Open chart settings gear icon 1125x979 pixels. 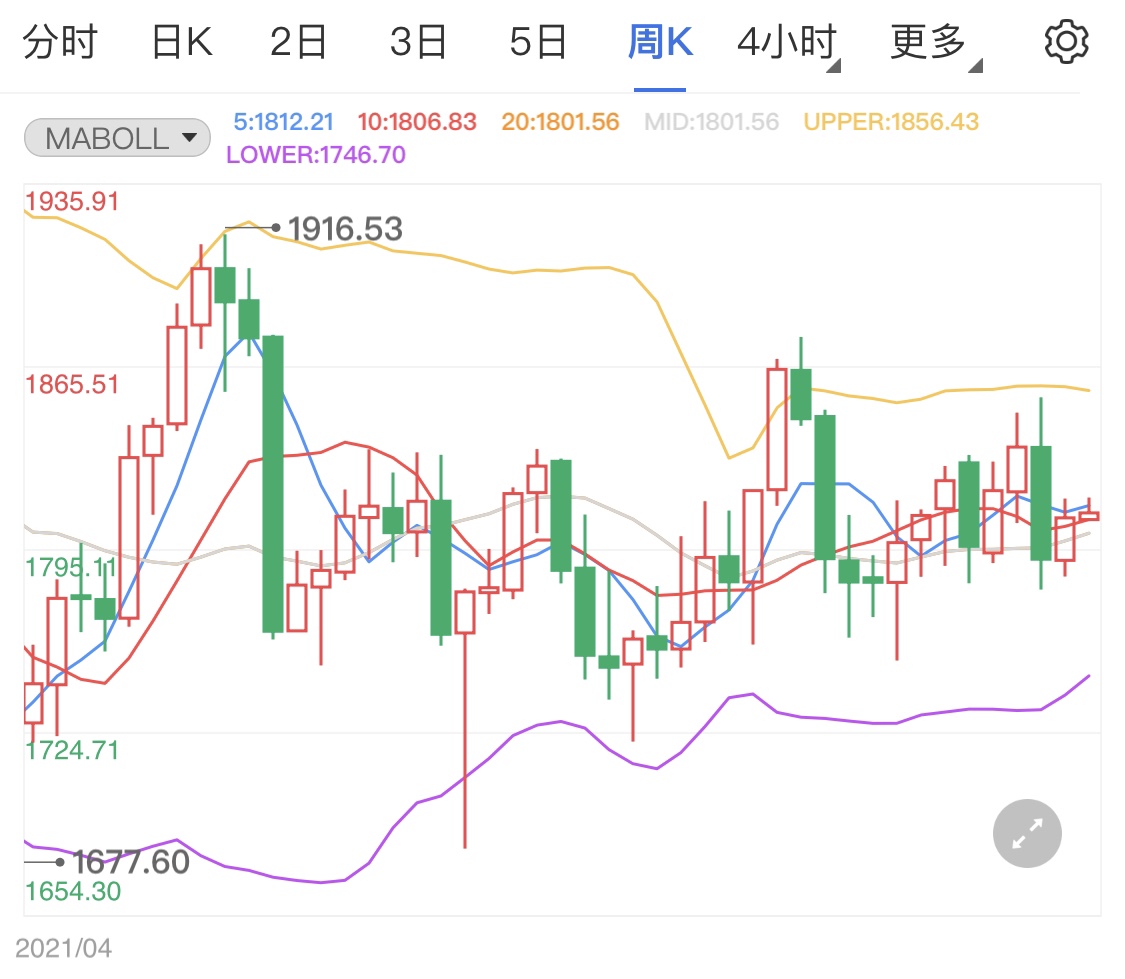tap(1066, 42)
